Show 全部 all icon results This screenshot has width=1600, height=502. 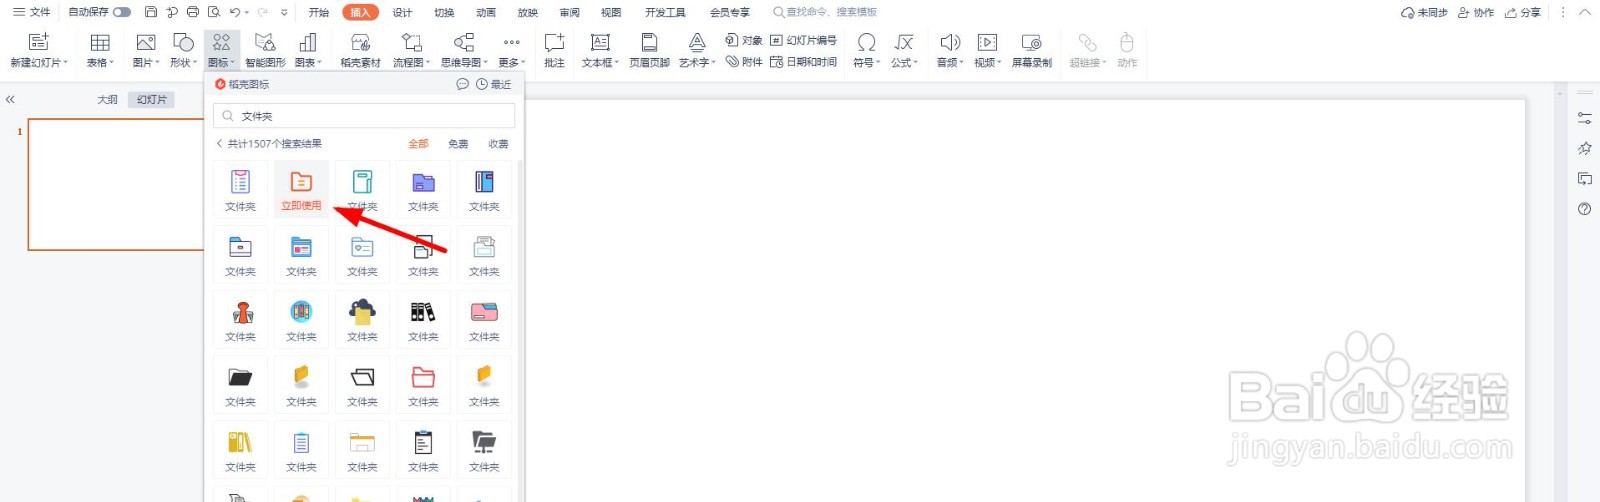click(x=418, y=144)
